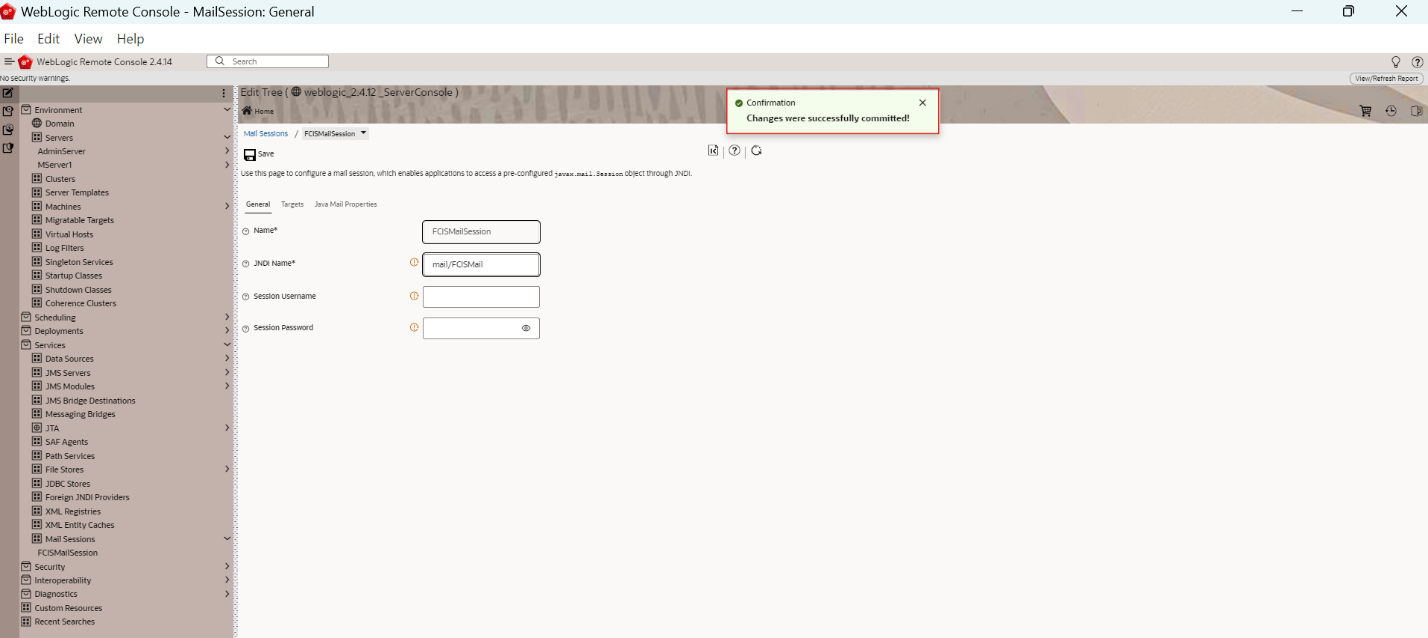Open the View menu
Viewport: 1428px width, 638px height.
coord(88,39)
